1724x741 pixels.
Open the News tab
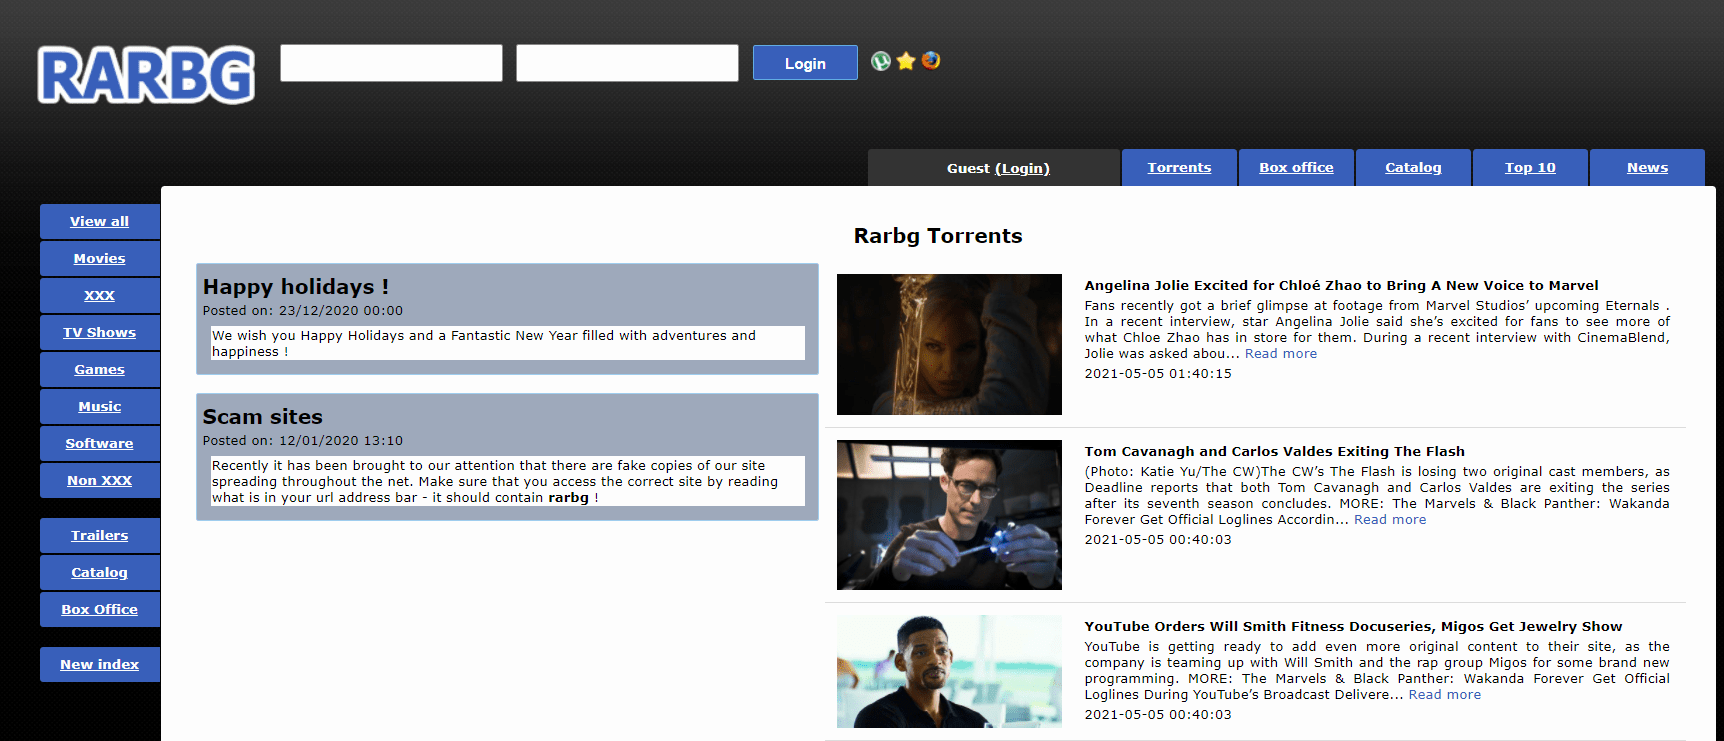1647,168
